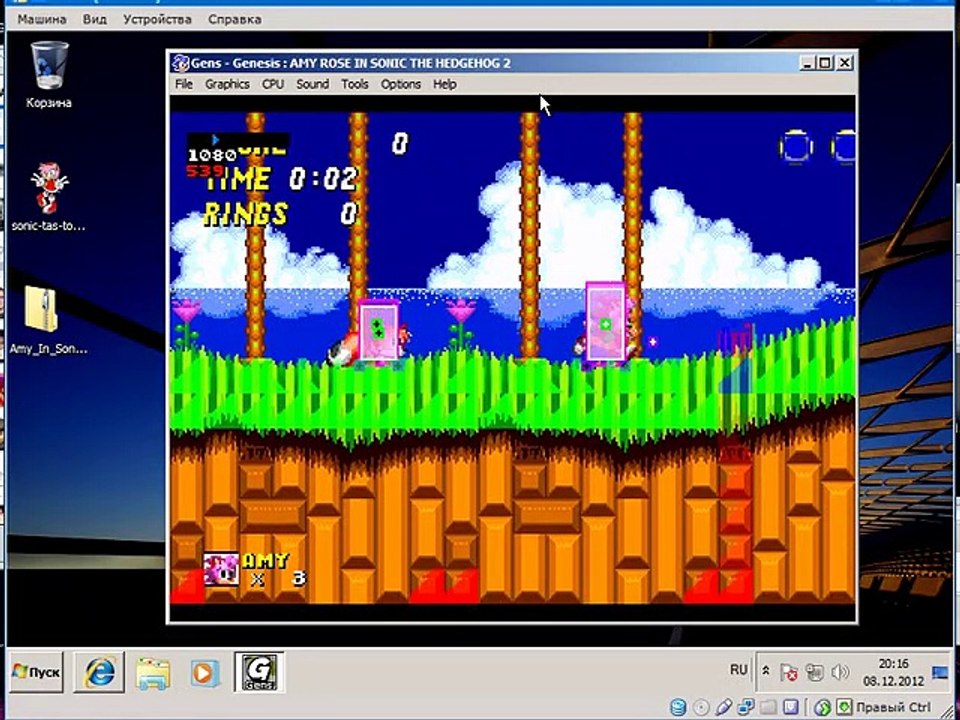Viewport: 960px width, 720px height.
Task: Click the RINGS counter in game
Action: pos(280,214)
